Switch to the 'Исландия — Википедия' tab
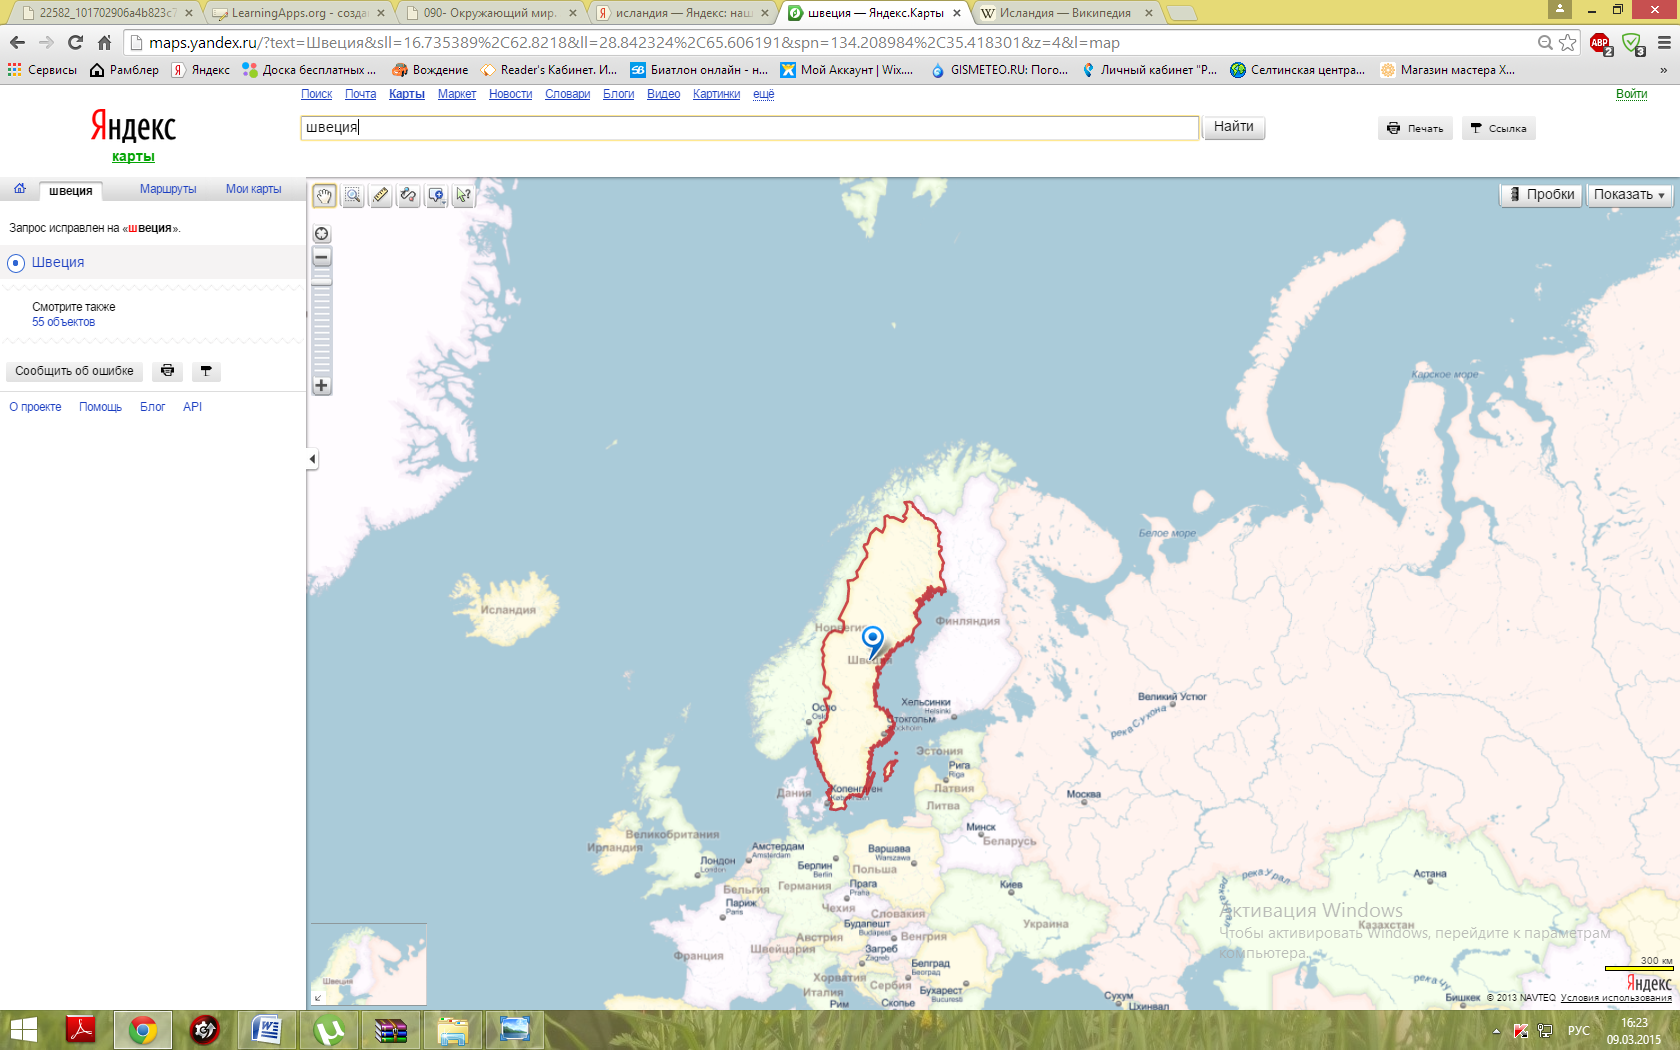1680x1050 pixels. click(1066, 13)
